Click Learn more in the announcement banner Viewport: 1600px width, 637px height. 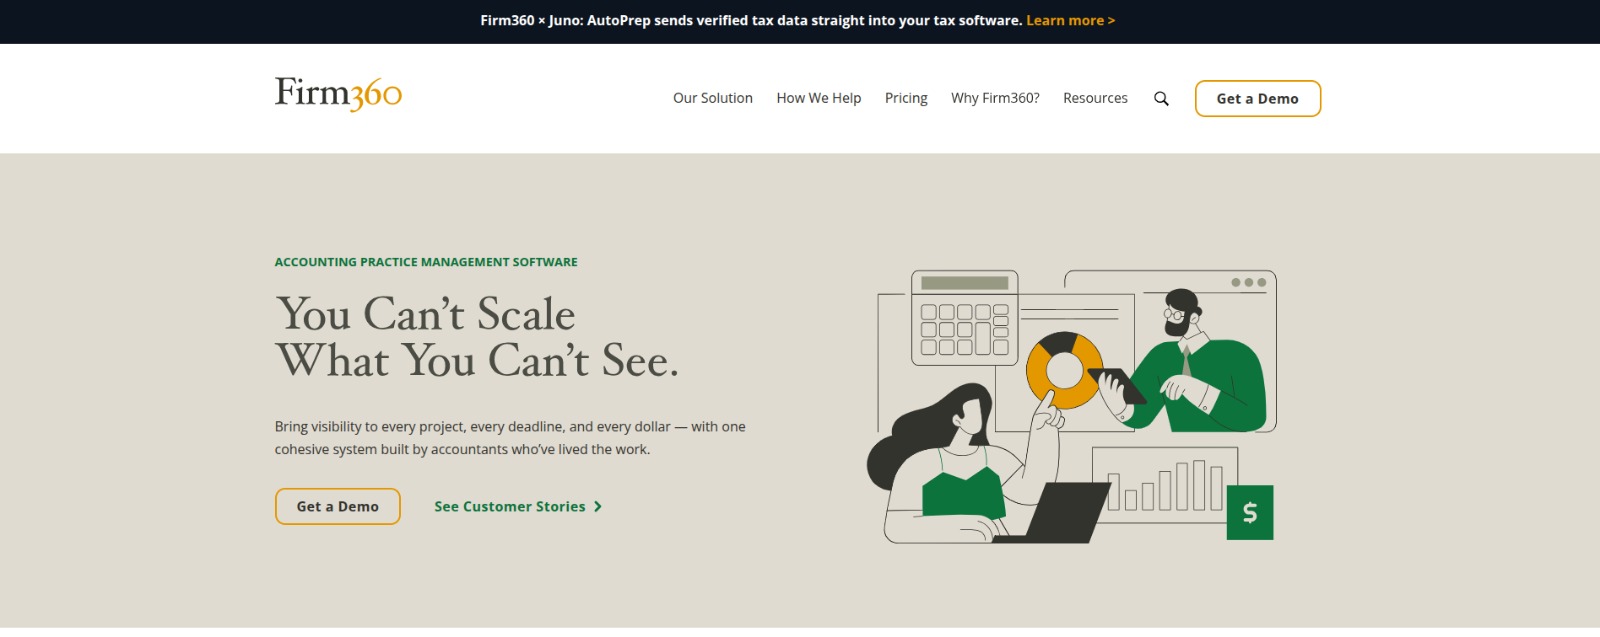[x=1070, y=20]
